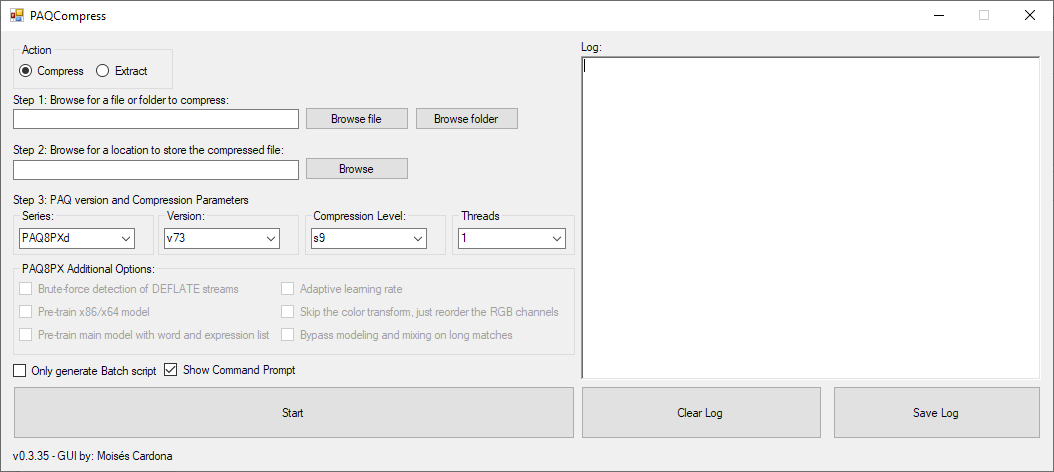Minimize the PAQCompress window

[x=938, y=16]
